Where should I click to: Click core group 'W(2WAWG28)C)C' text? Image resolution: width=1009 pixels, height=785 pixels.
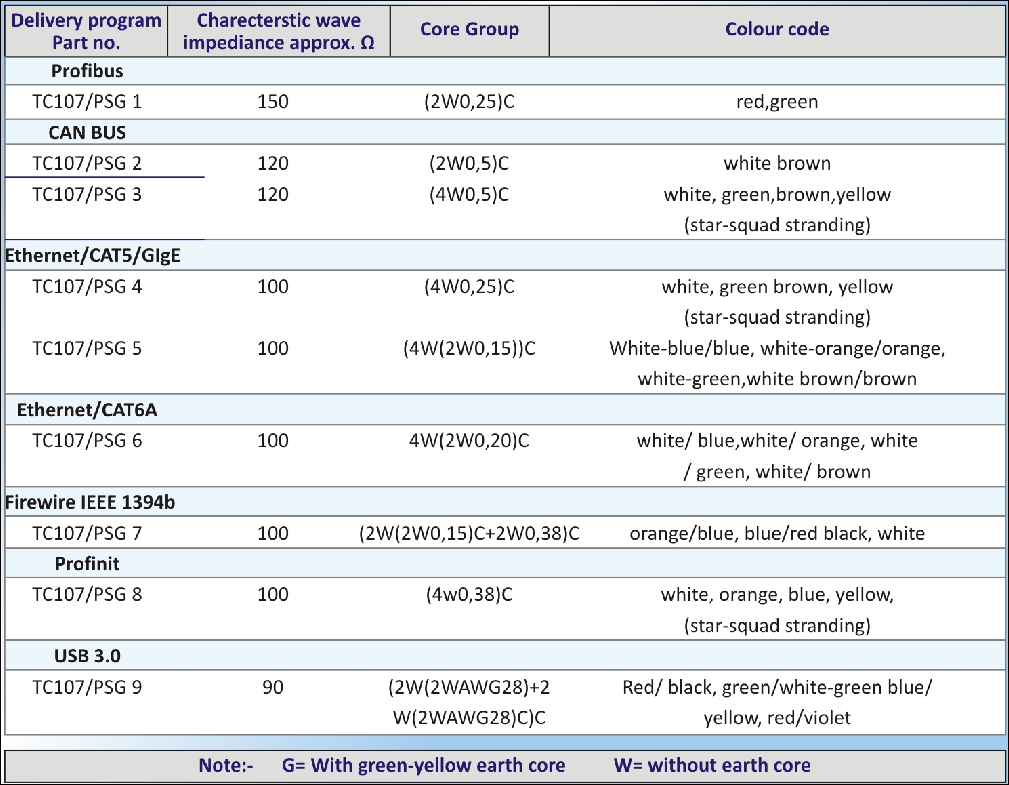click(x=469, y=718)
